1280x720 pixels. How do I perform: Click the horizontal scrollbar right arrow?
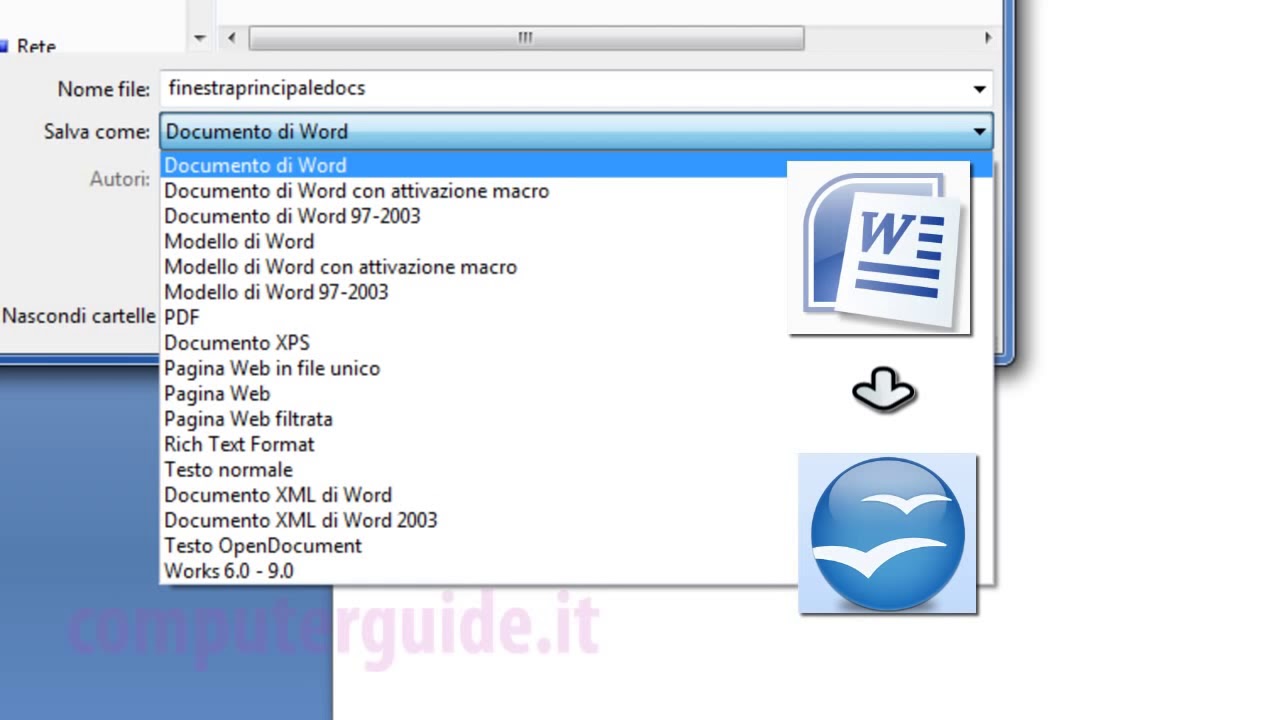tap(988, 38)
